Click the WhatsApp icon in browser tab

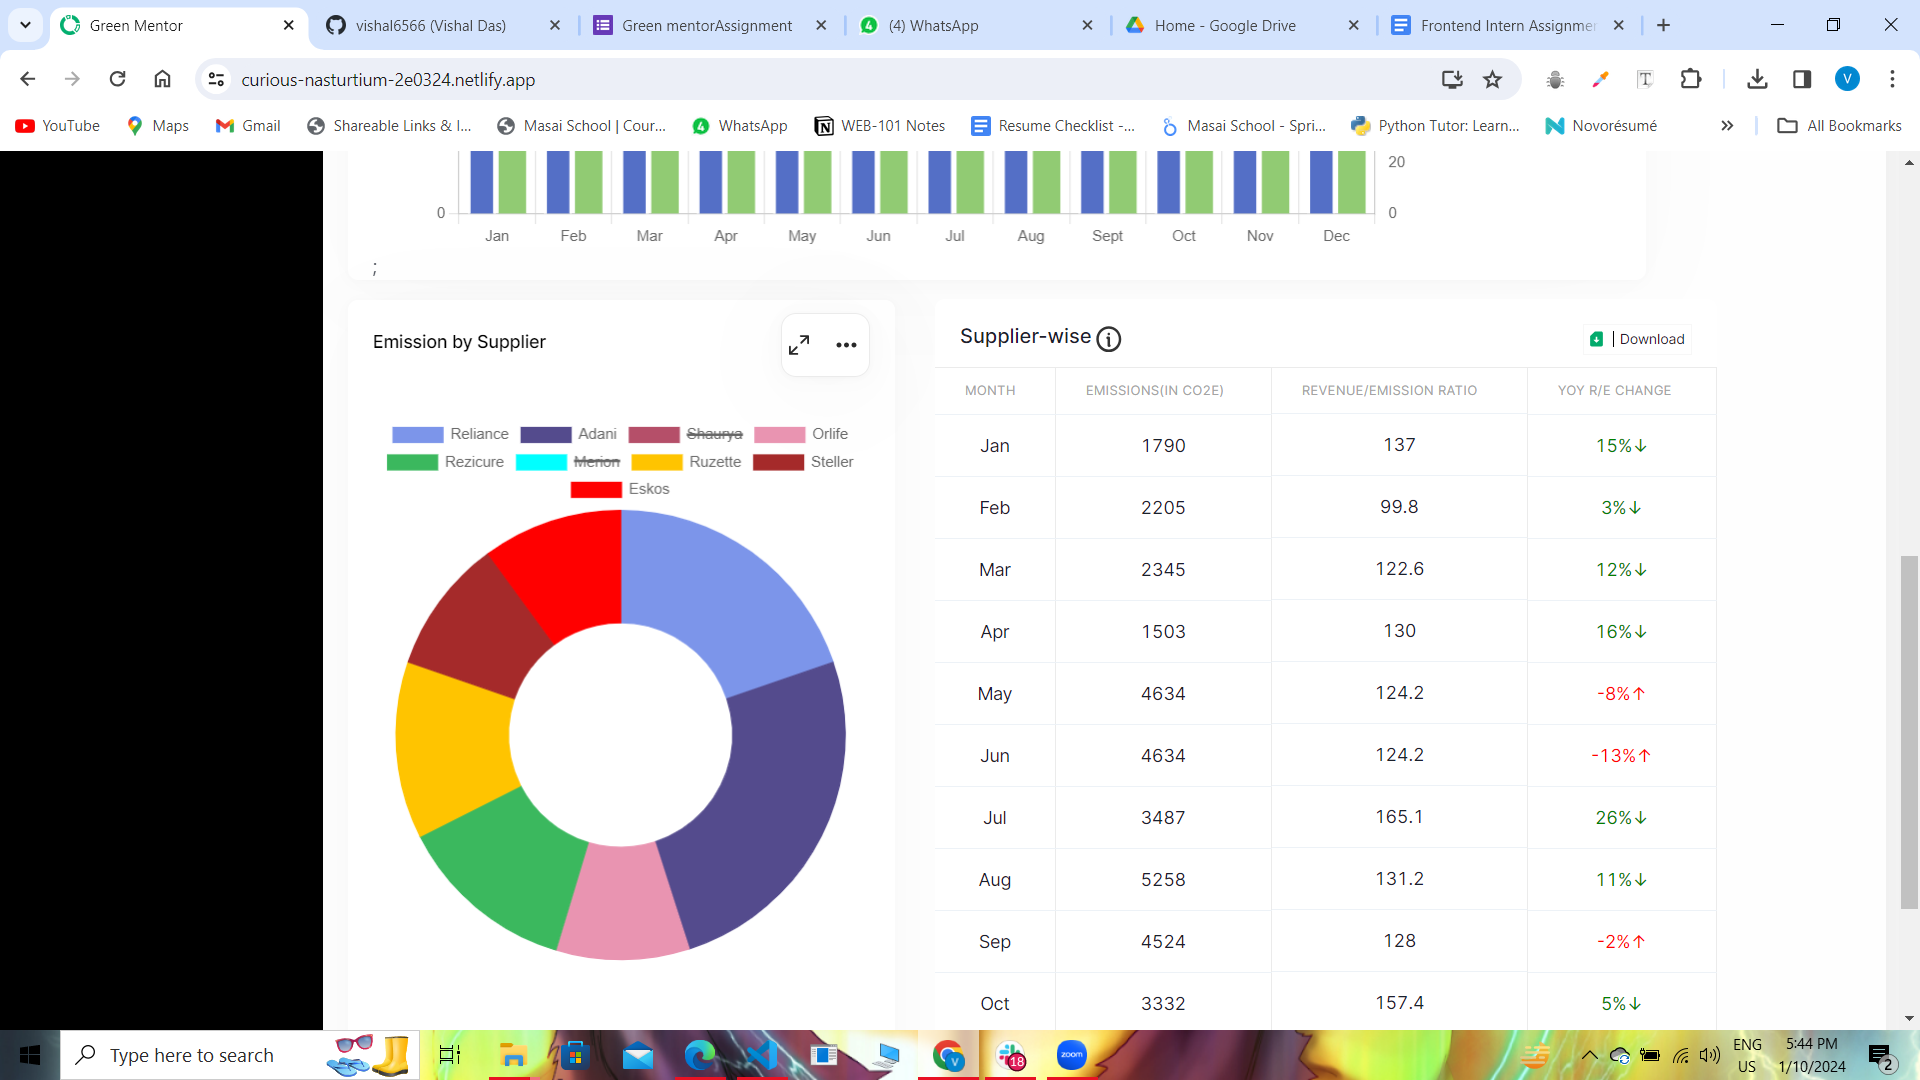tap(872, 25)
